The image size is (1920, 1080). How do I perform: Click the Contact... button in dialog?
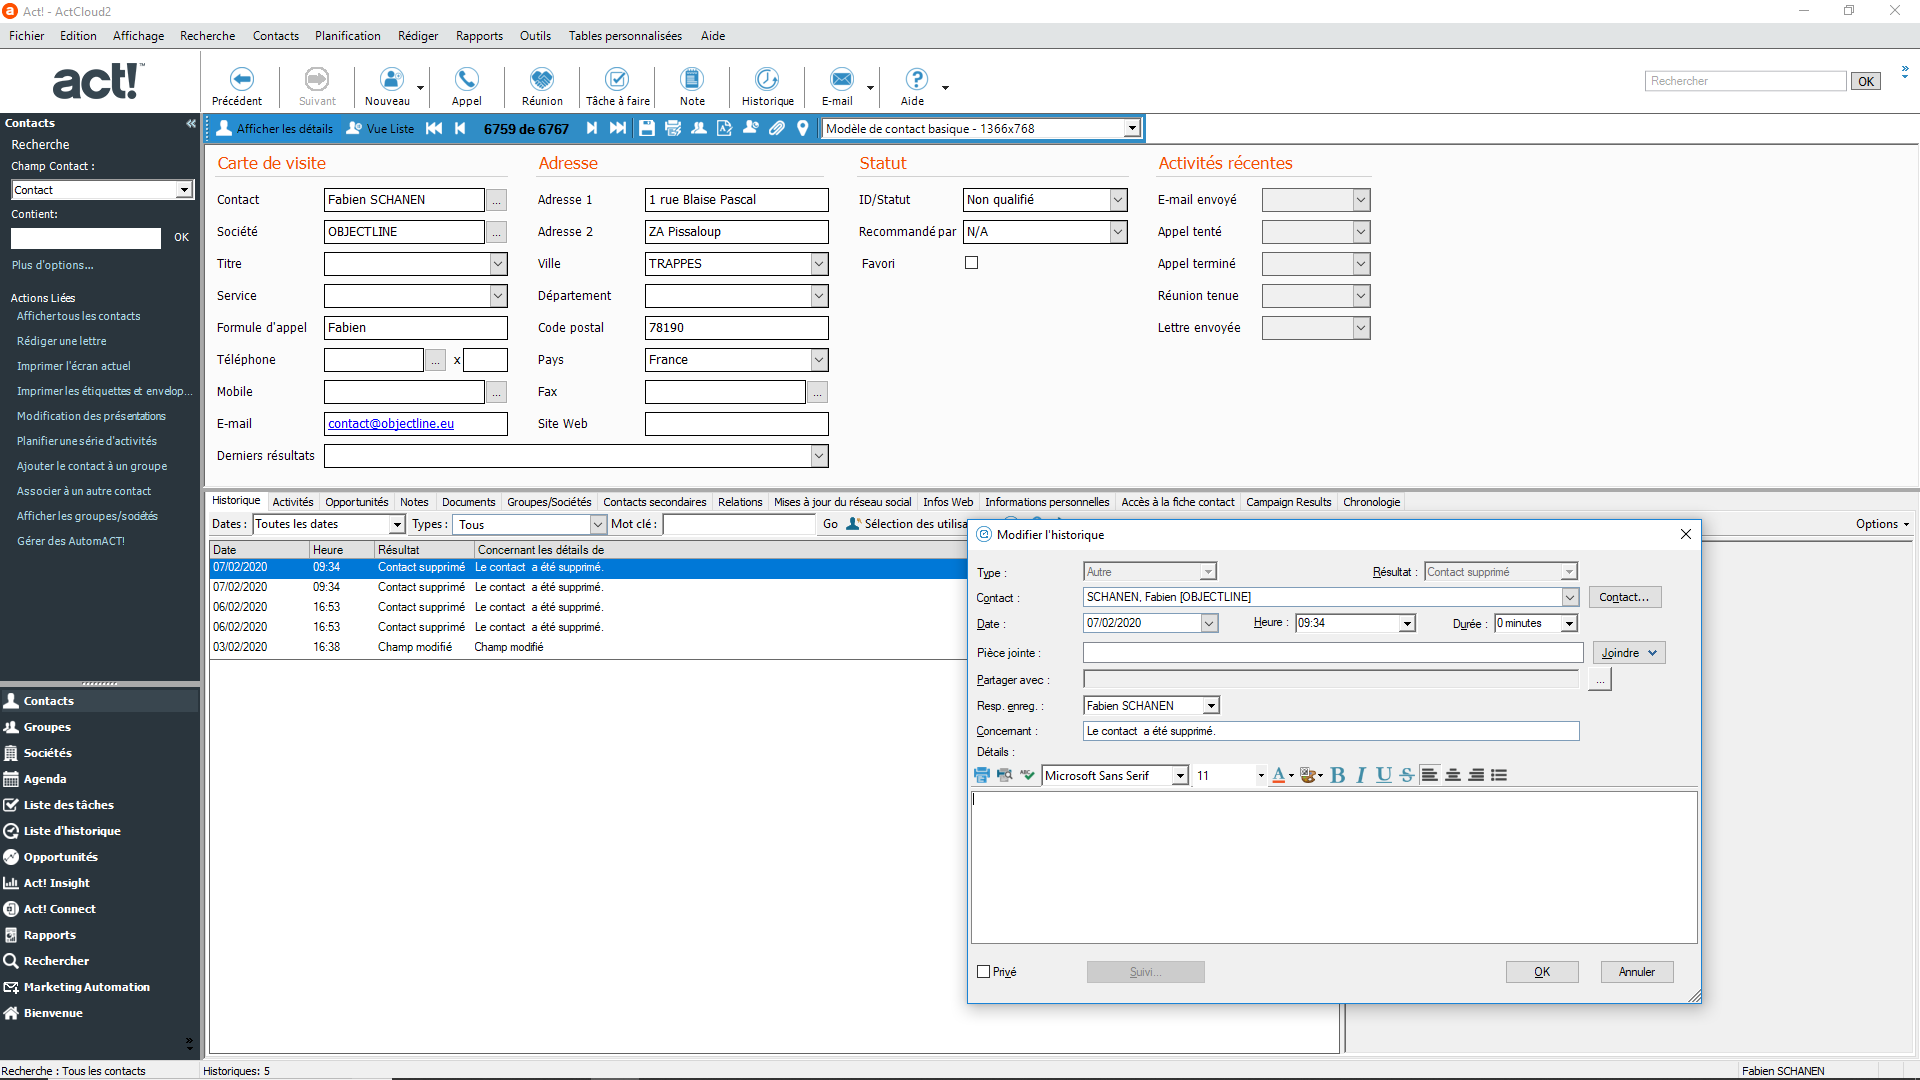point(1624,597)
